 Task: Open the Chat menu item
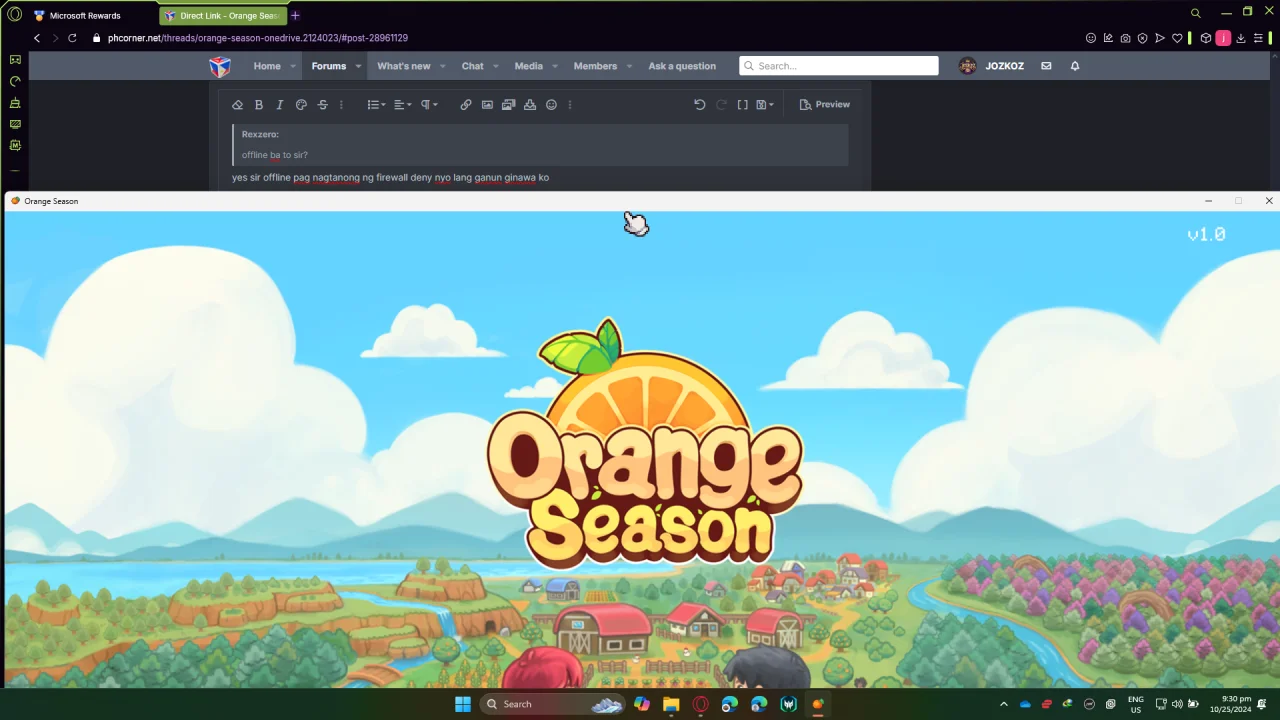click(473, 66)
